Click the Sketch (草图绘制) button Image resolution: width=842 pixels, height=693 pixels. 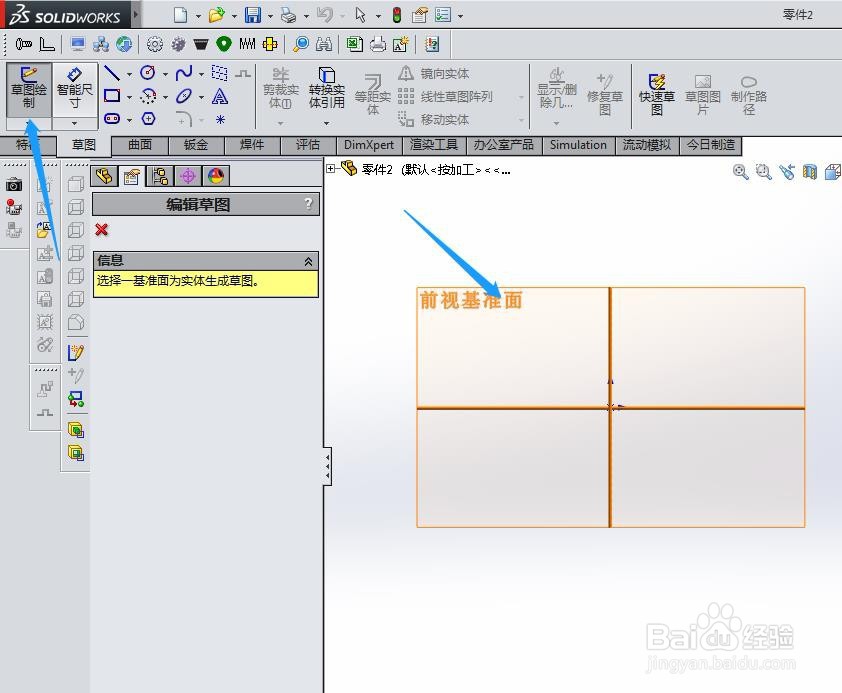[29, 89]
